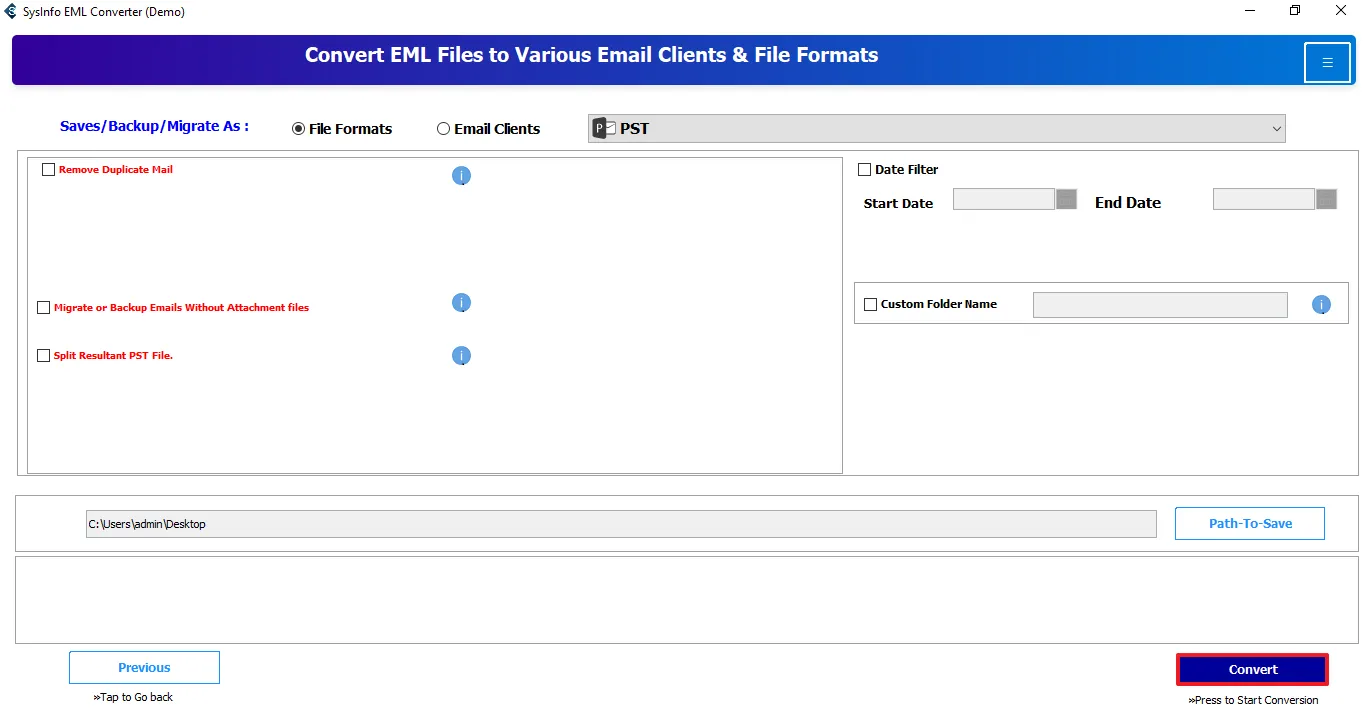Click info icon beside Remove Duplicate Mail
Viewport: 1366px width, 728px height.
click(461, 176)
